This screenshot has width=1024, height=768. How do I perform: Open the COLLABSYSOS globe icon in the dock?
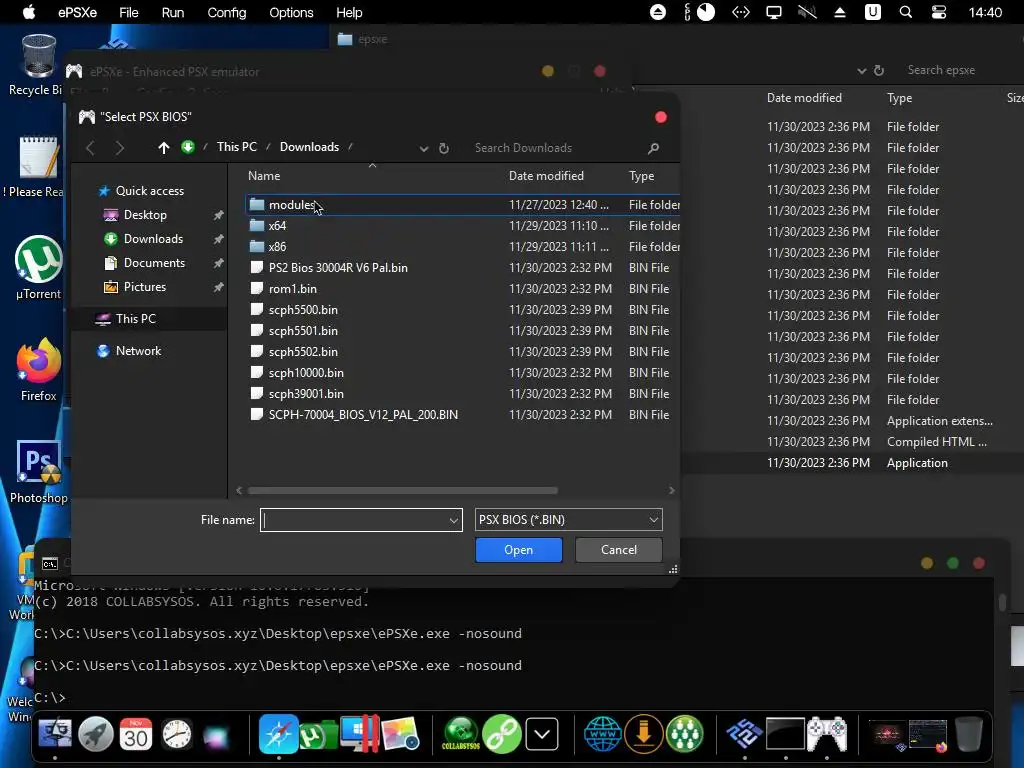461,734
